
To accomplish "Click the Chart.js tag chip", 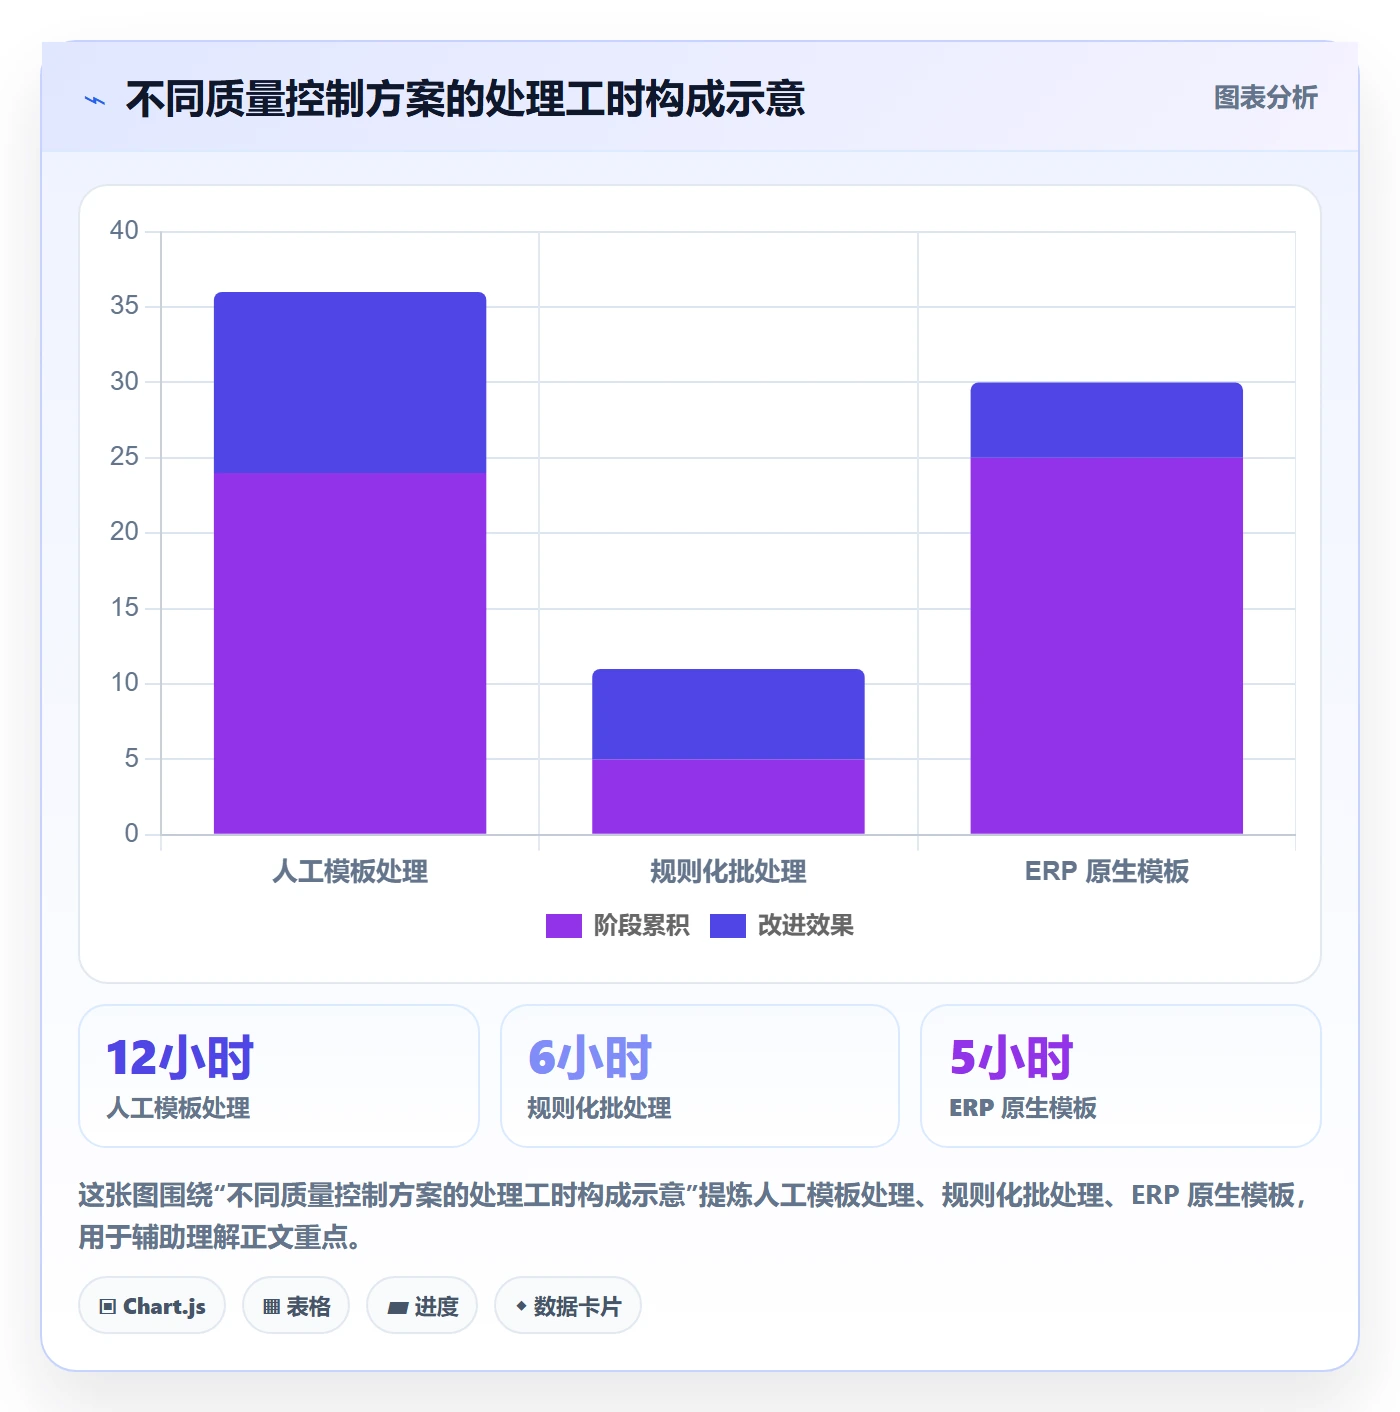I will pyautogui.click(x=152, y=1306).
